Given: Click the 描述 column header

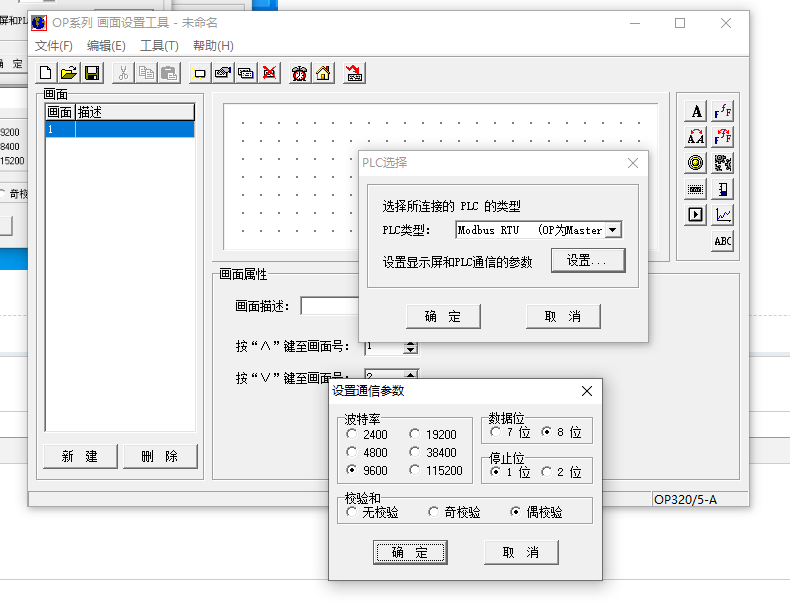Looking at the screenshot, I should click(135, 112).
